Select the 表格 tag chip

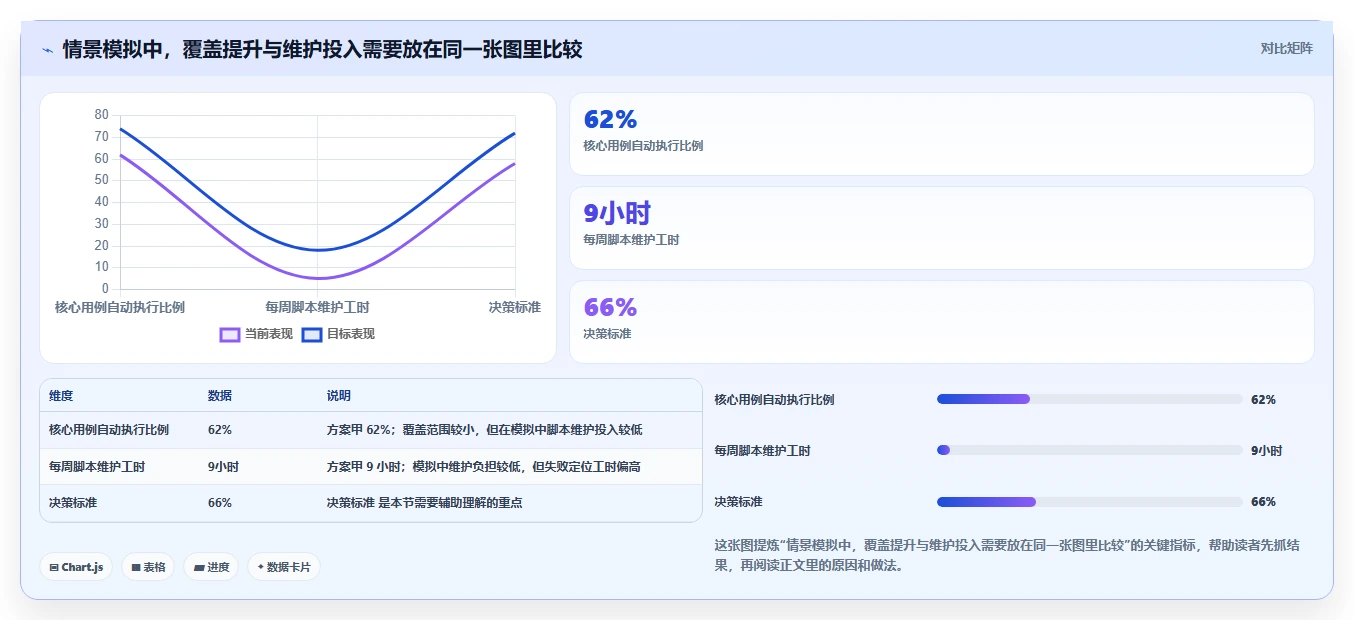tap(148, 567)
